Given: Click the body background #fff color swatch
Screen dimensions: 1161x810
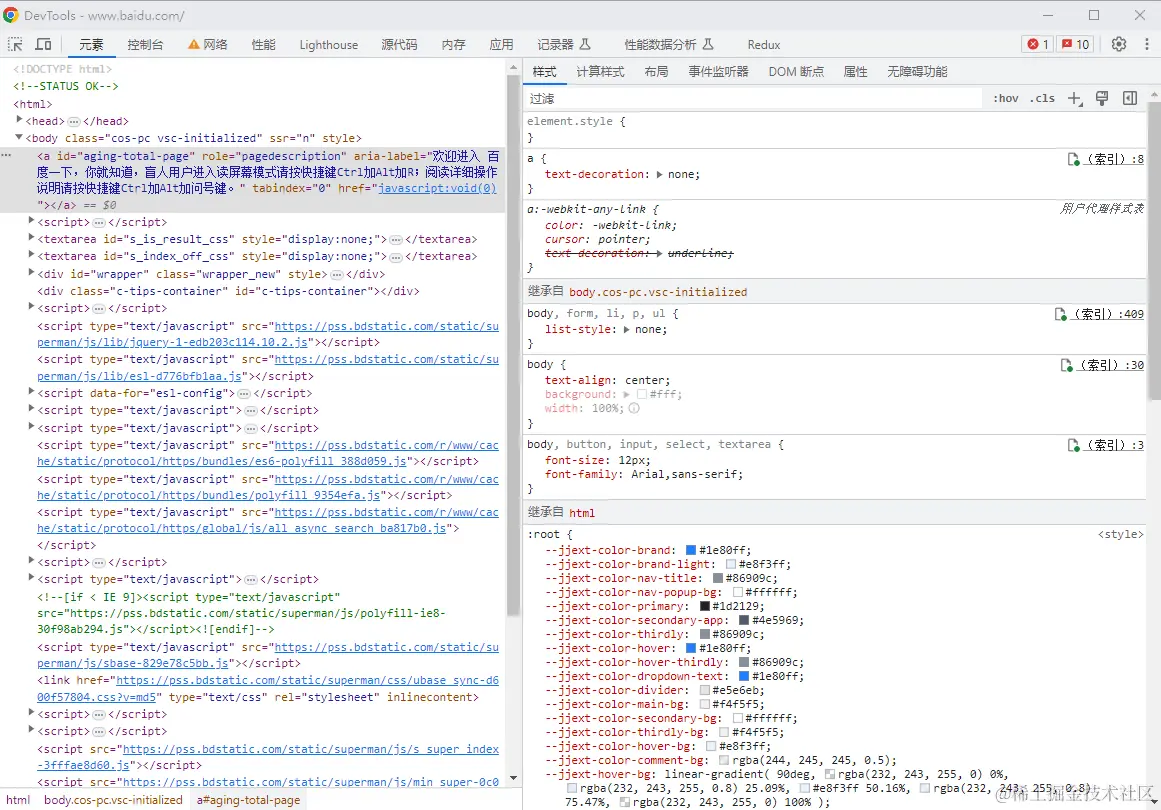Looking at the screenshot, I should pyautogui.click(x=642, y=395).
